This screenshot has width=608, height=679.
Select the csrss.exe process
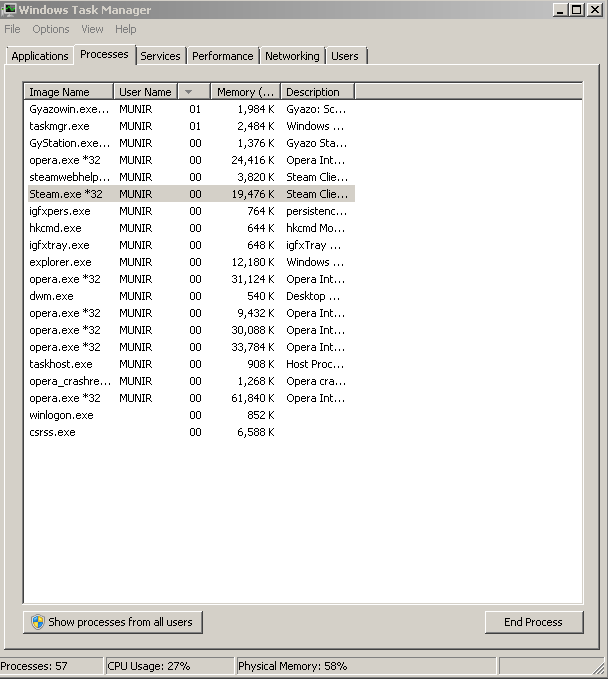[x=191, y=432]
